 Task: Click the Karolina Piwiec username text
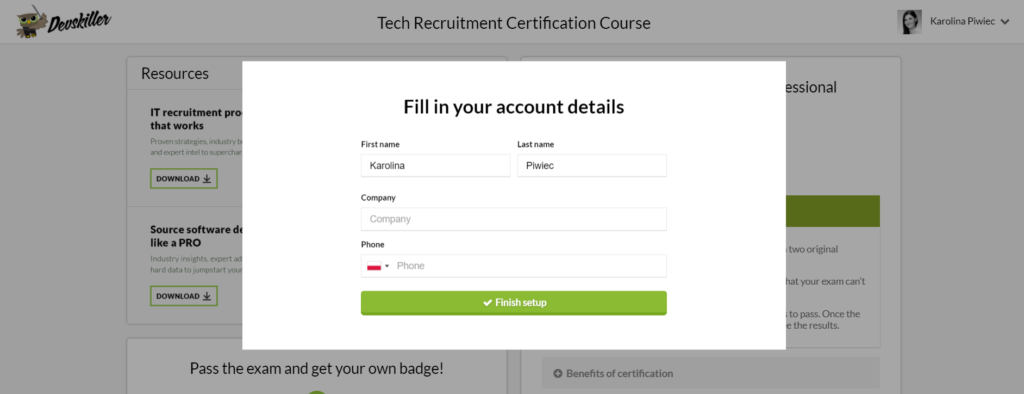point(962,22)
